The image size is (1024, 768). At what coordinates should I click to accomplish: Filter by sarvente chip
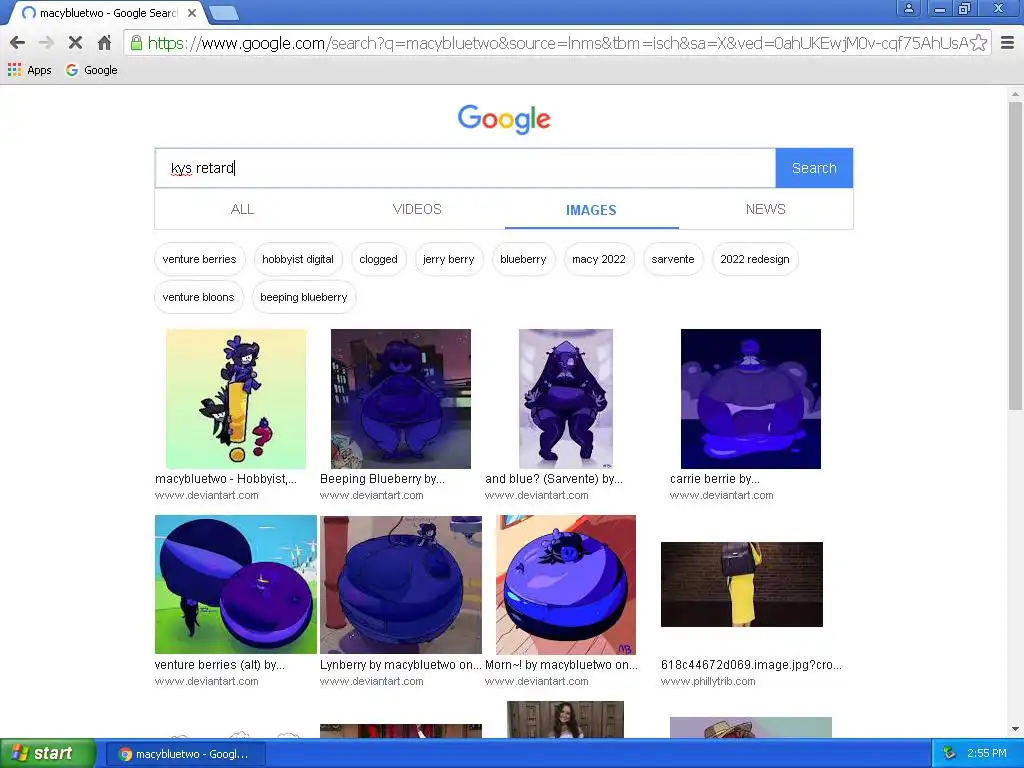(673, 259)
